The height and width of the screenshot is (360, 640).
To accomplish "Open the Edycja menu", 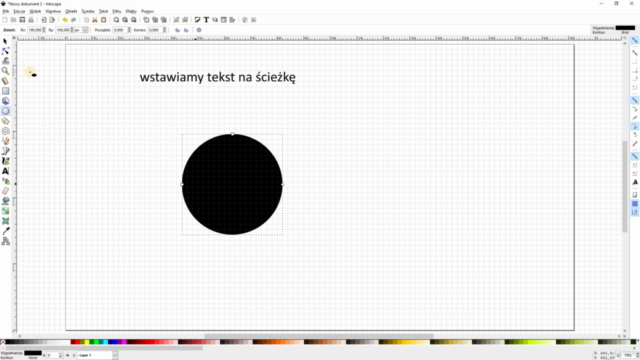I will [x=19, y=11].
